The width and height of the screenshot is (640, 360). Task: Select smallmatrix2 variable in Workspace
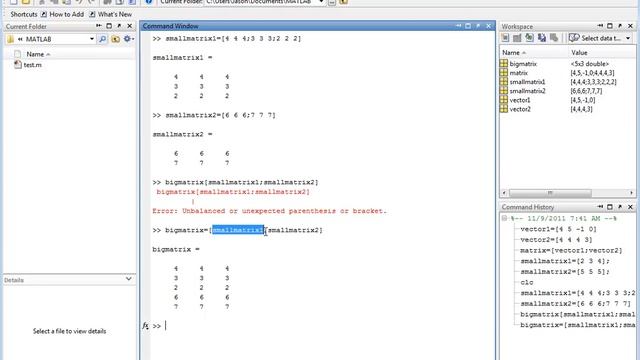[527, 91]
